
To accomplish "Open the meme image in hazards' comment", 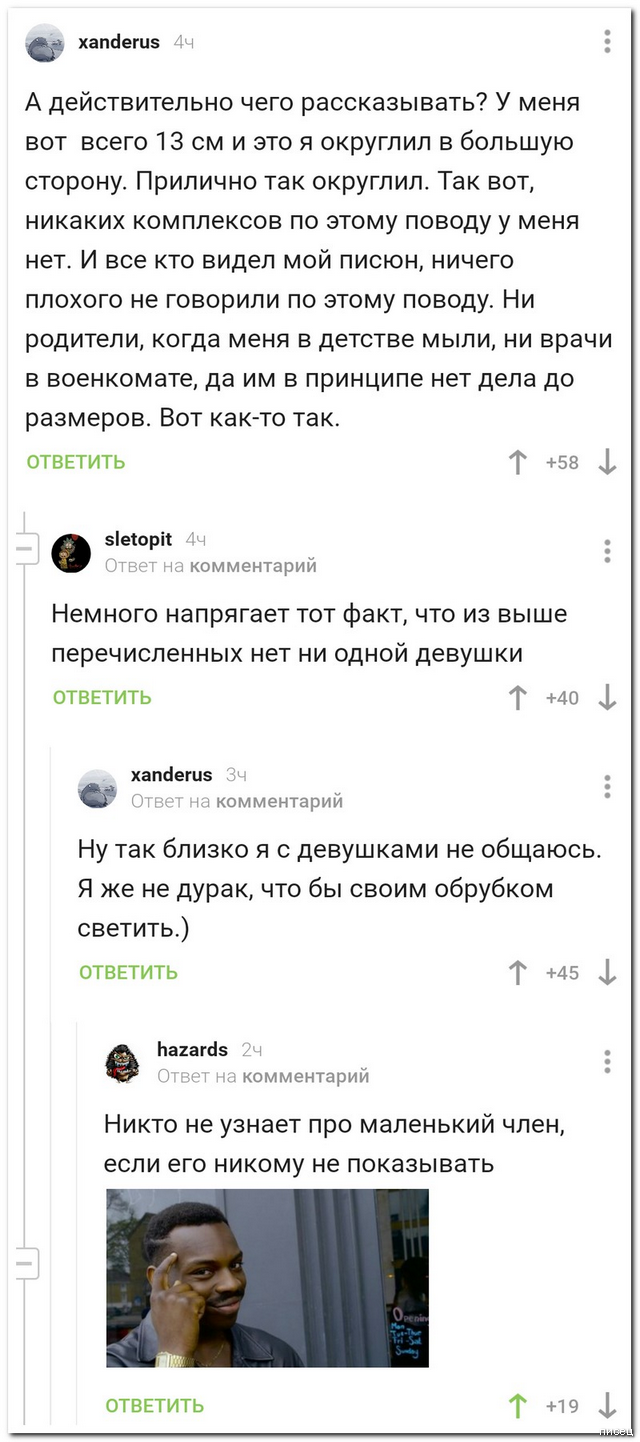I will tap(267, 1278).
